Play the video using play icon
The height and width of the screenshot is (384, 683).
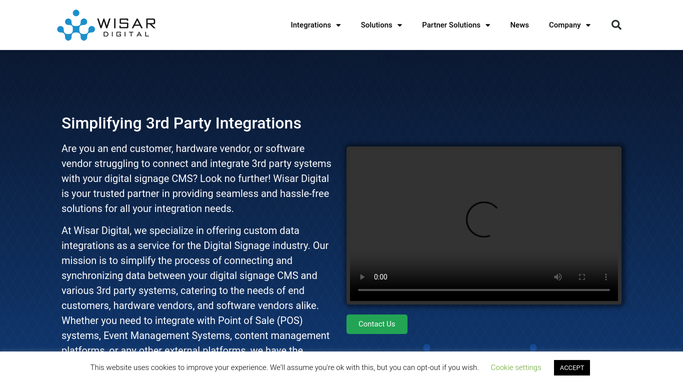point(362,277)
